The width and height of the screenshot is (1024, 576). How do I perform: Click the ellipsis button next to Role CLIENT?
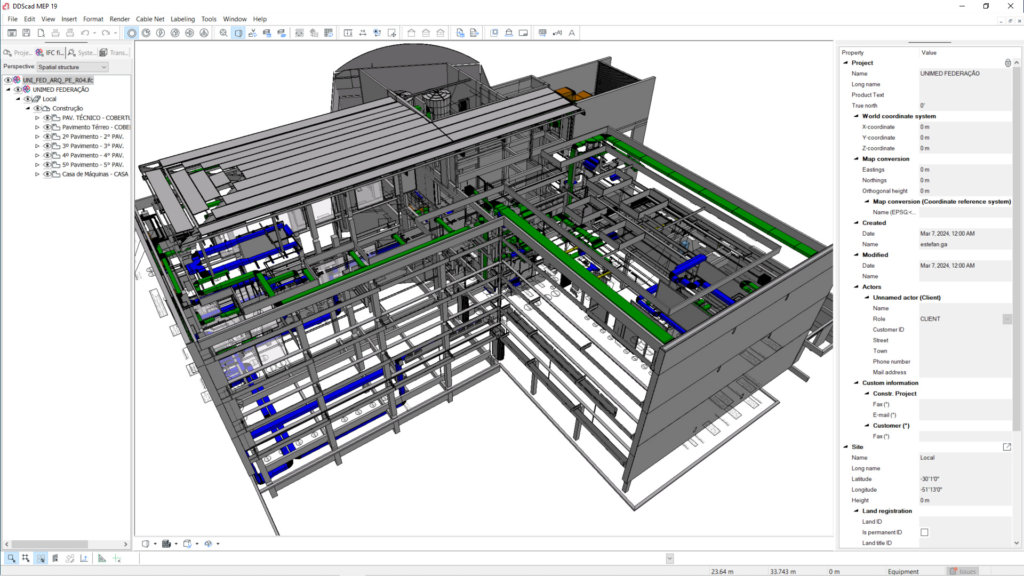coord(1007,319)
